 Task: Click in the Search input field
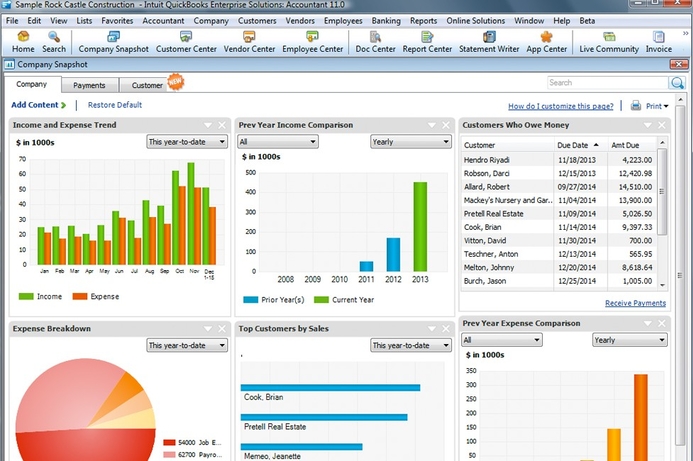click(x=608, y=83)
